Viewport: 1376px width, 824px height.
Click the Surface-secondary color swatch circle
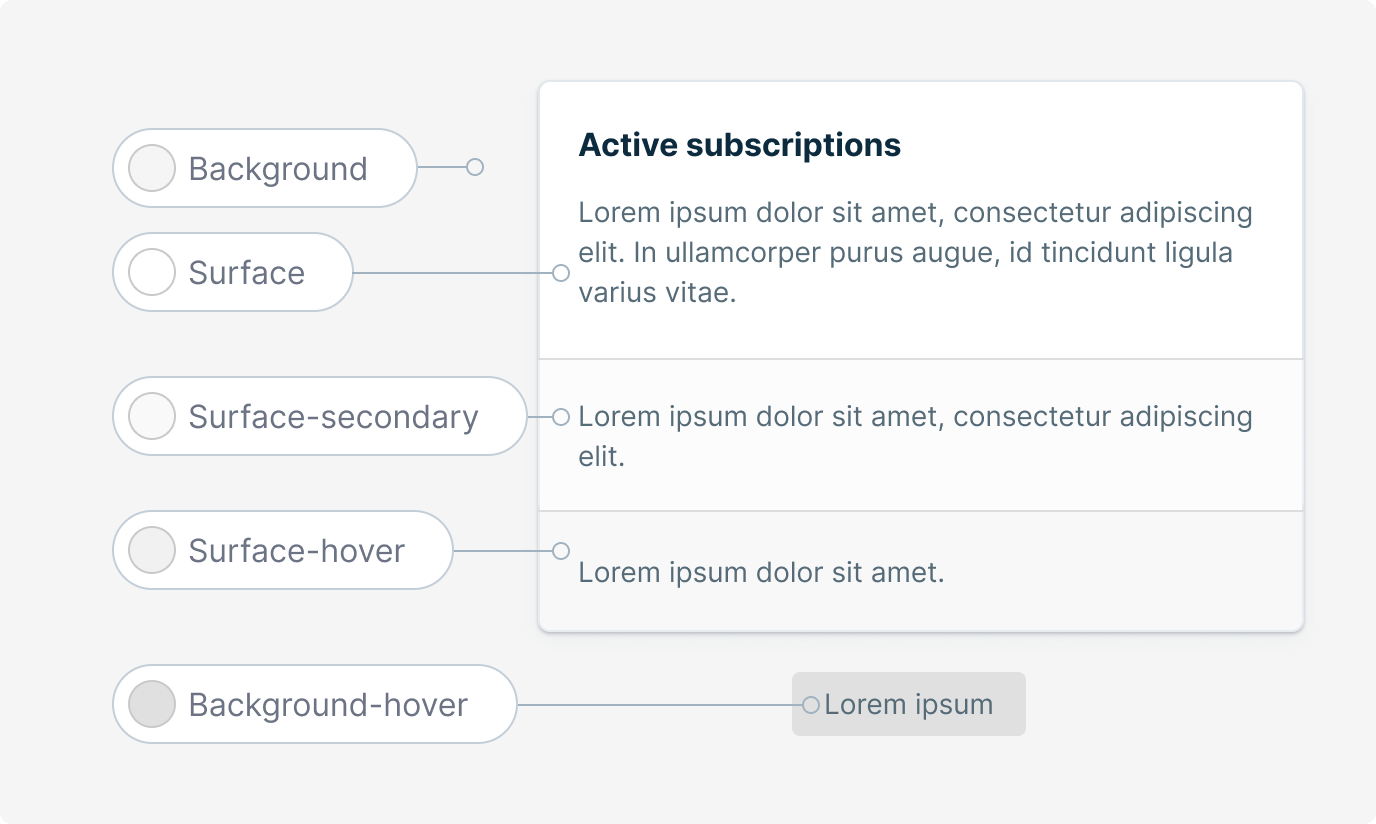153,416
